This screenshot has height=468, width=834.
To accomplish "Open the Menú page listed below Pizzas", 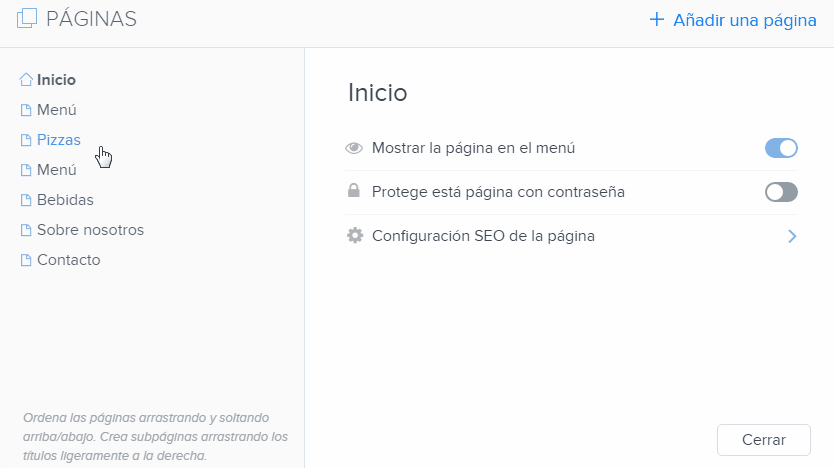I will tap(57, 170).
